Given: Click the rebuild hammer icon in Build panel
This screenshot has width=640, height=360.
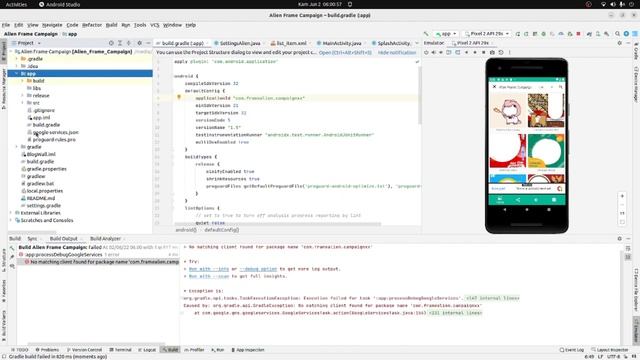Looking at the screenshot, I should 12,248.
